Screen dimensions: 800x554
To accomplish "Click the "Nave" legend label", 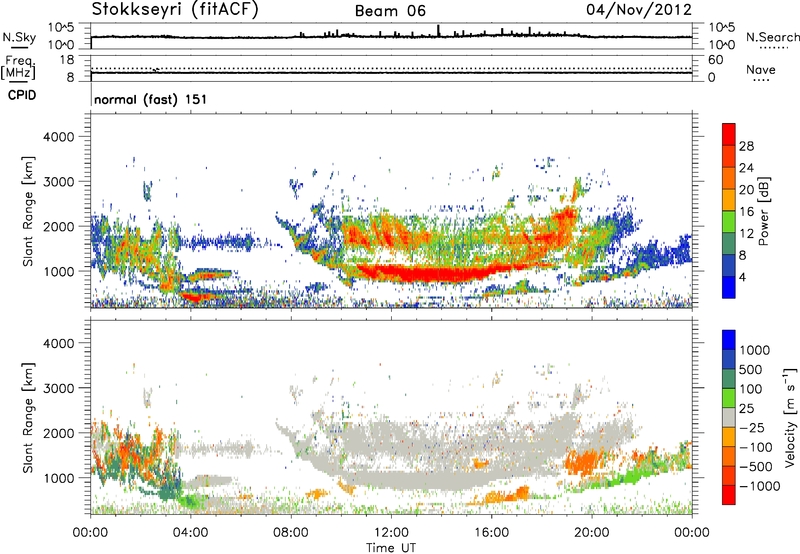I will (761, 69).
